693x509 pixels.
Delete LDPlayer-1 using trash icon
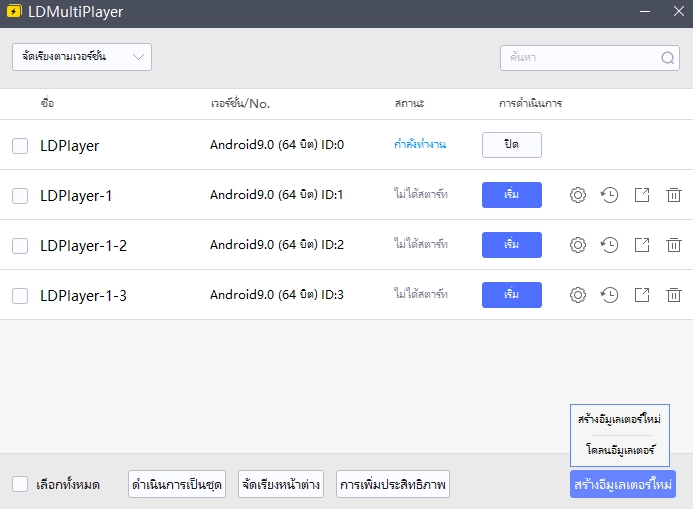674,195
